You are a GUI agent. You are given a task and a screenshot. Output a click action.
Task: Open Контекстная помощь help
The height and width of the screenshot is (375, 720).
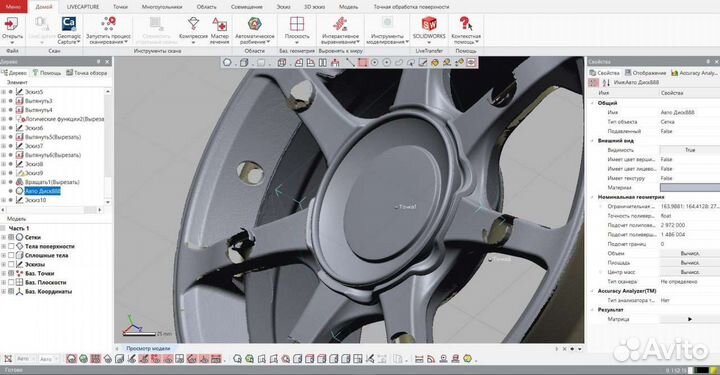click(466, 30)
